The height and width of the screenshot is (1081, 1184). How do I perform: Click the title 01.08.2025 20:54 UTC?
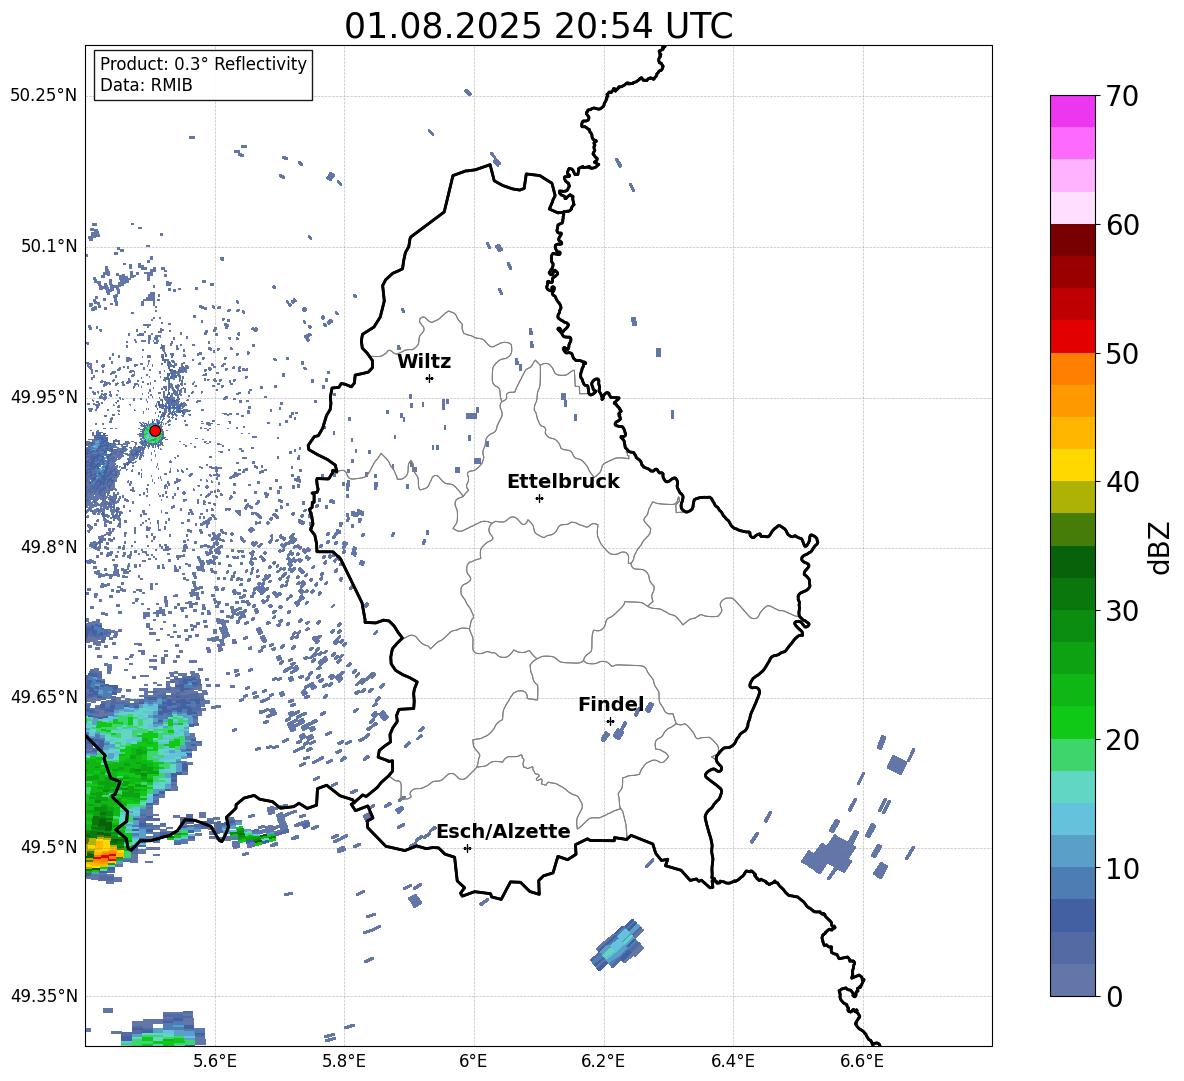pos(538,26)
